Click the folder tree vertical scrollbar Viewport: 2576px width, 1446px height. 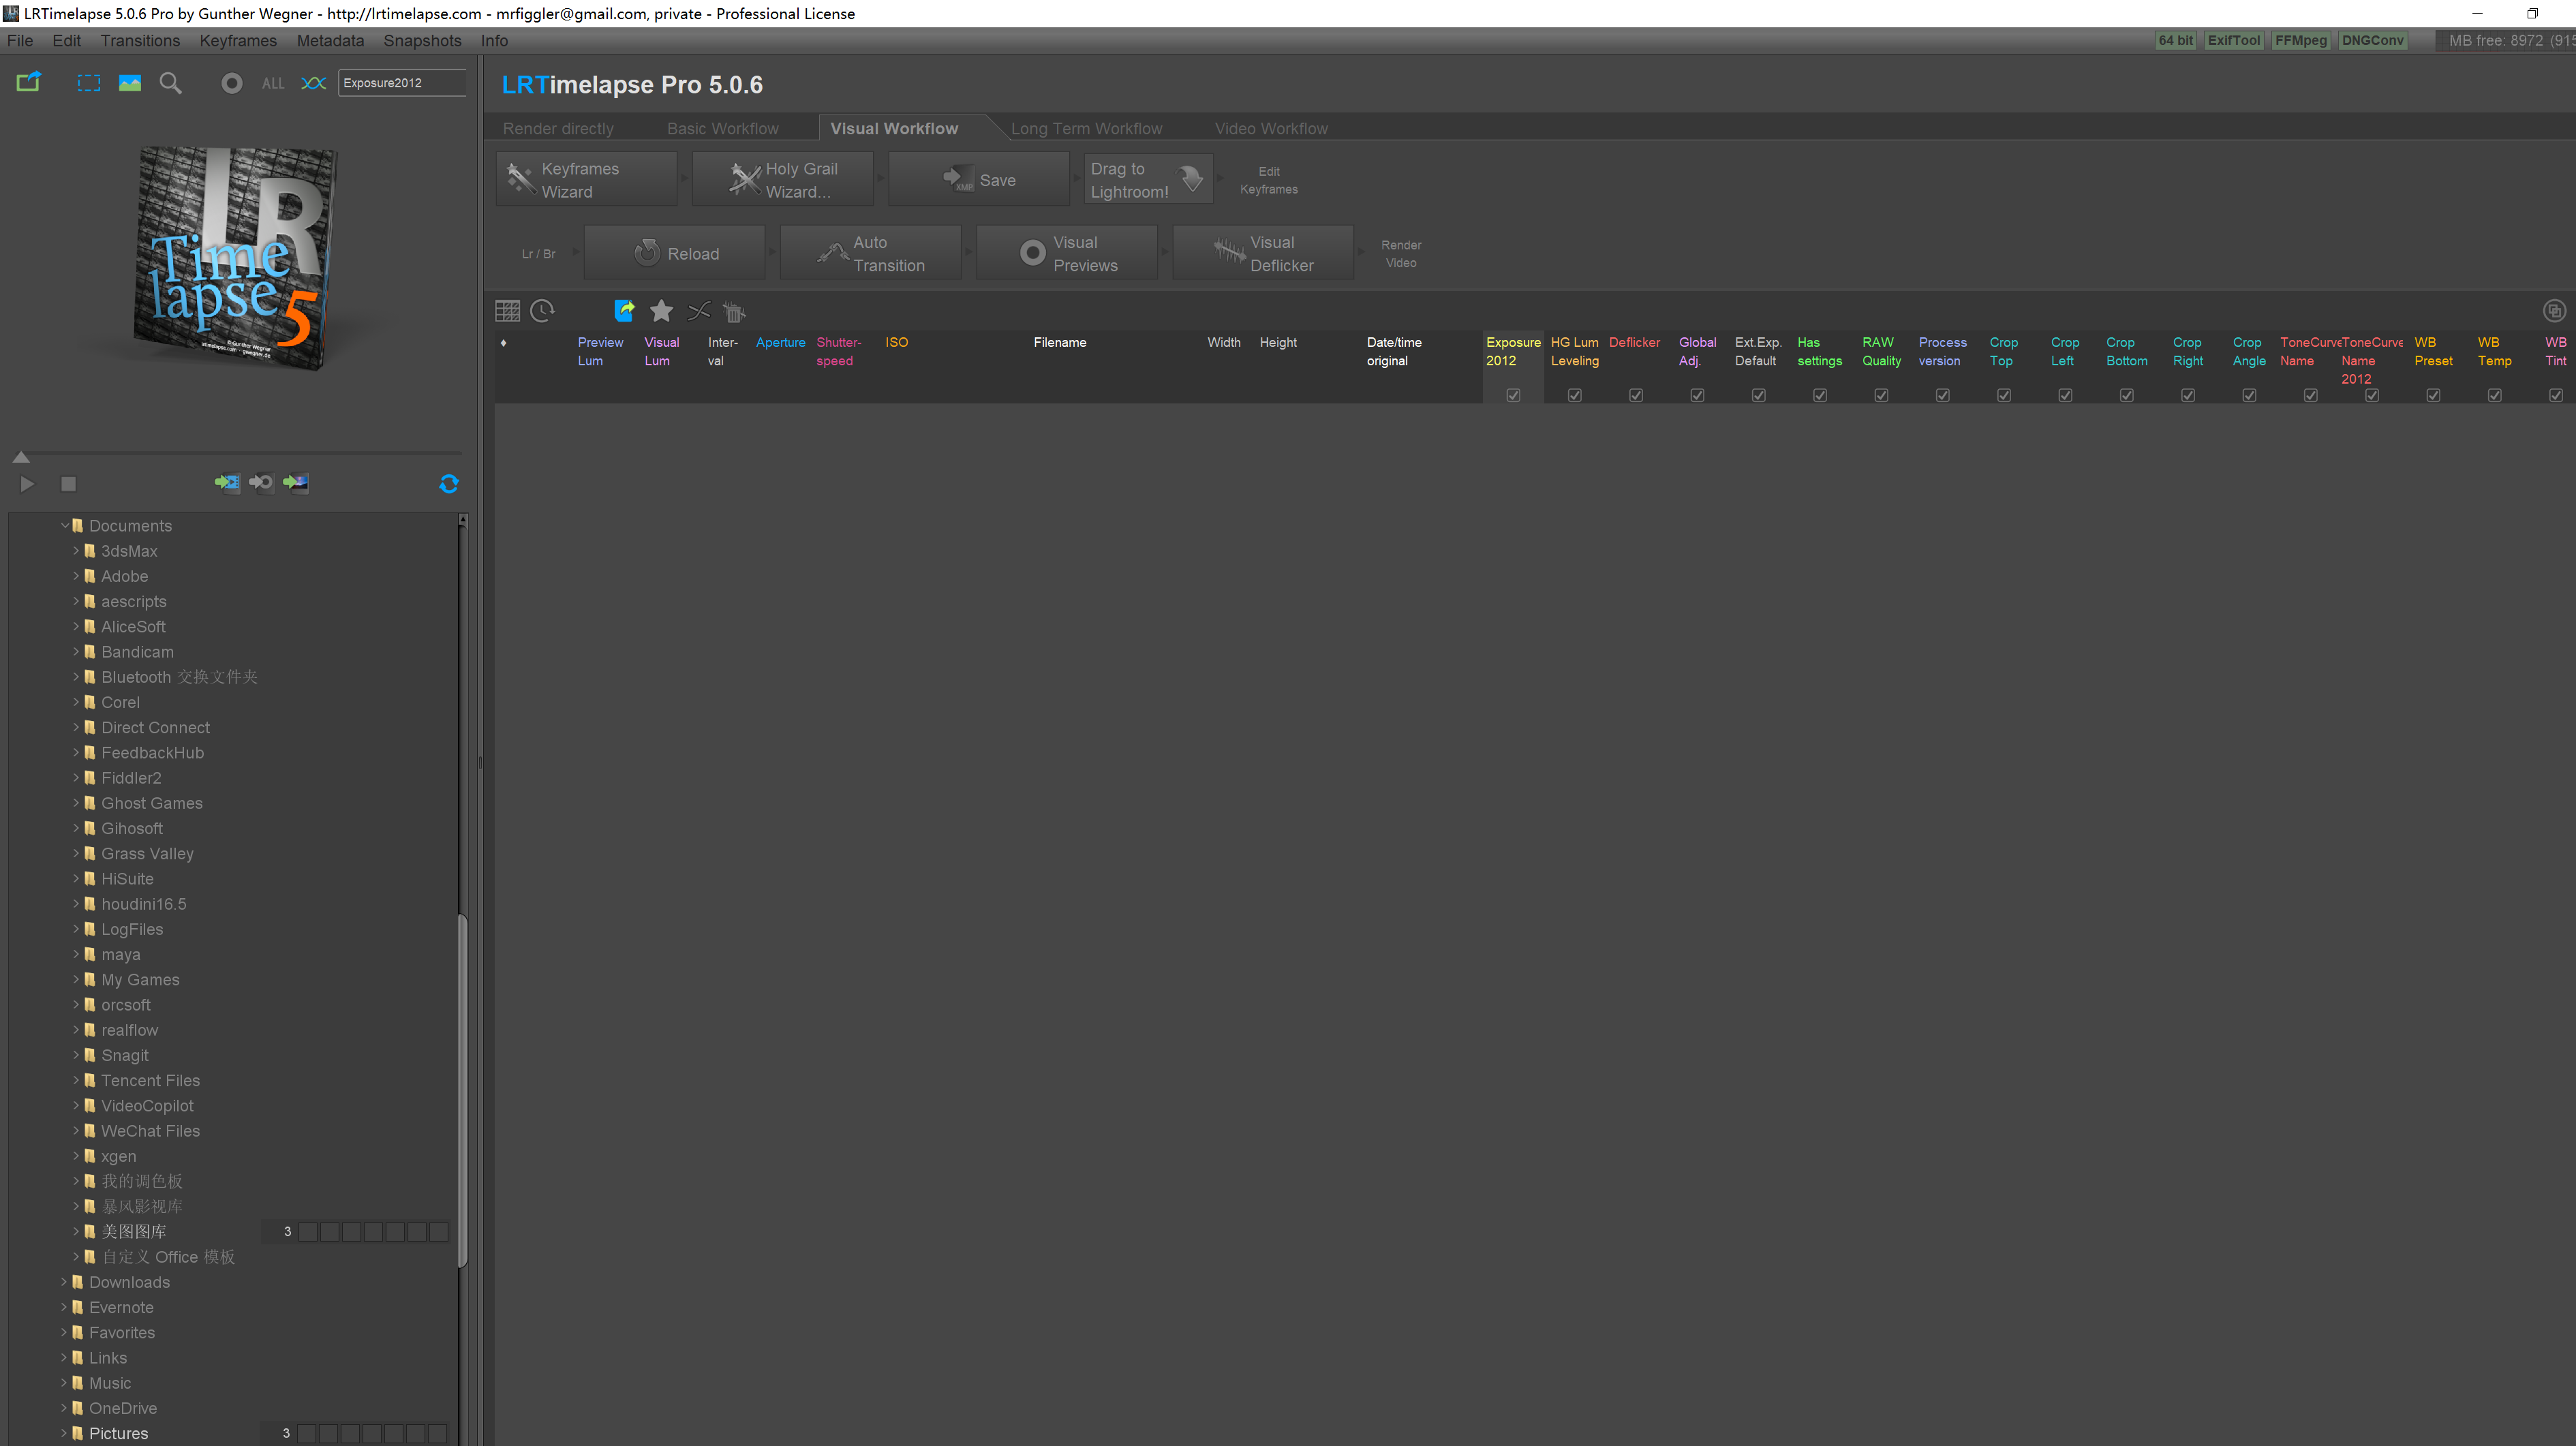(x=462, y=1090)
